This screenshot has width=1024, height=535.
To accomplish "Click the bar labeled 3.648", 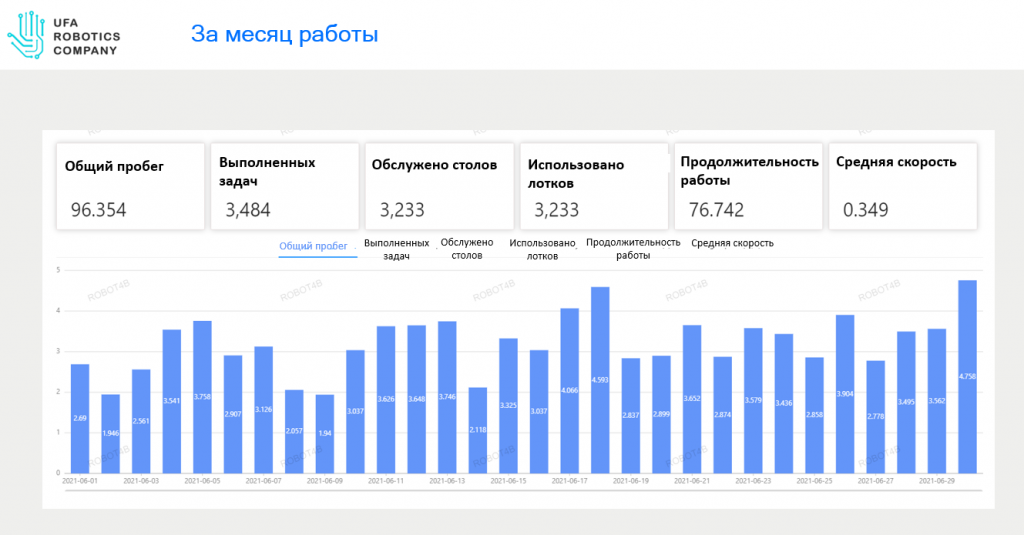I will pyautogui.click(x=417, y=399).
